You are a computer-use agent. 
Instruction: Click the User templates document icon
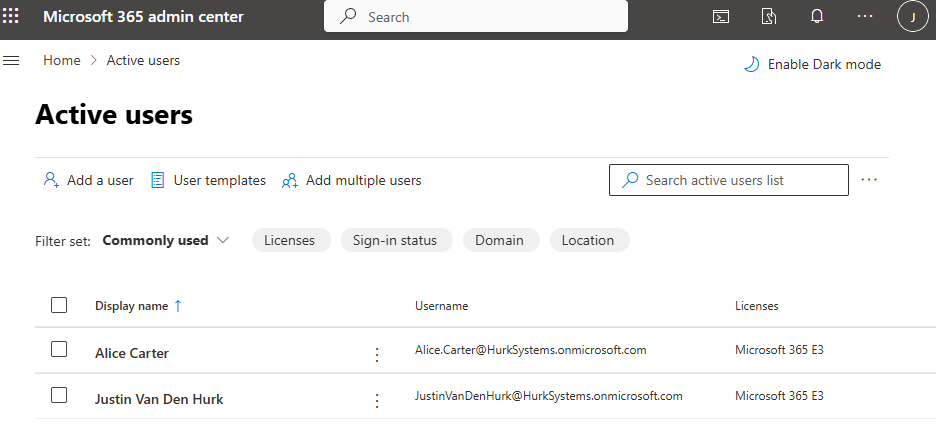point(158,180)
